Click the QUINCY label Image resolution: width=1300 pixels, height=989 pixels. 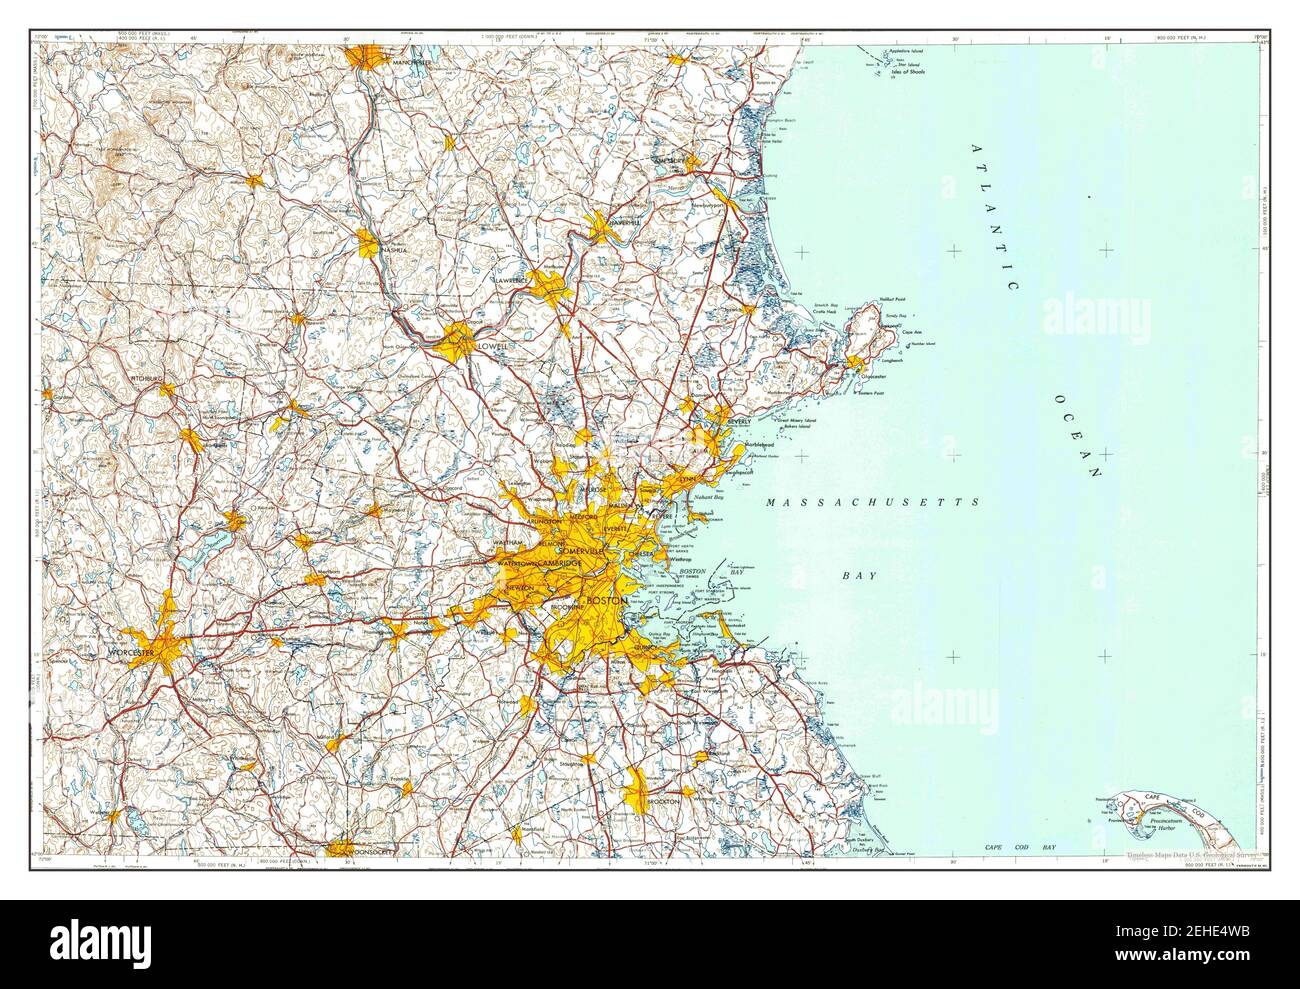[647, 648]
